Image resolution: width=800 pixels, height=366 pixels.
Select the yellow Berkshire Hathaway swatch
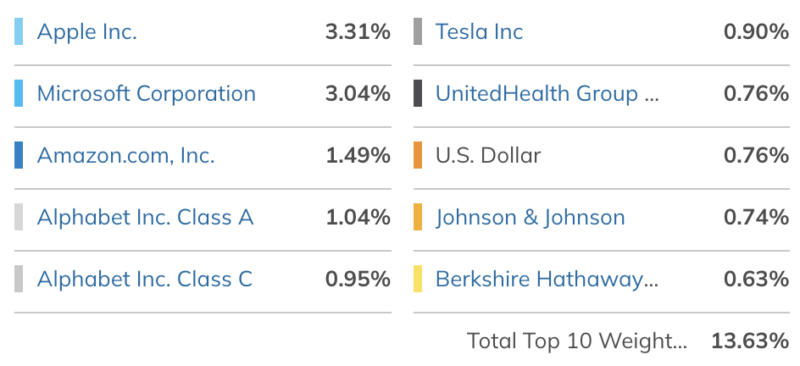[x=418, y=279]
